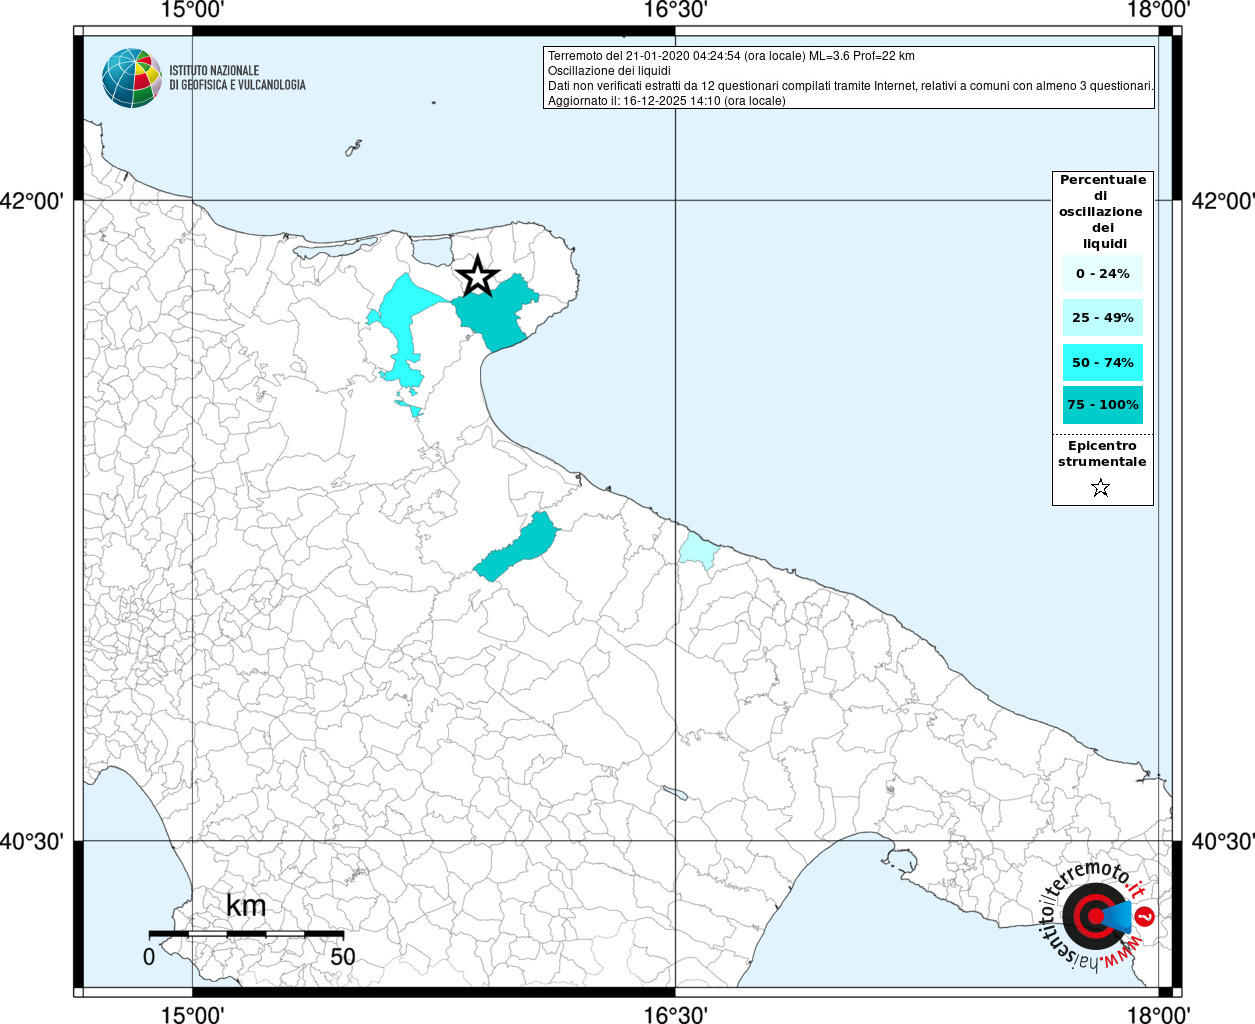1255x1024 pixels.
Task: Click the bottom 18°00' longitude label
Action: 1158,1014
